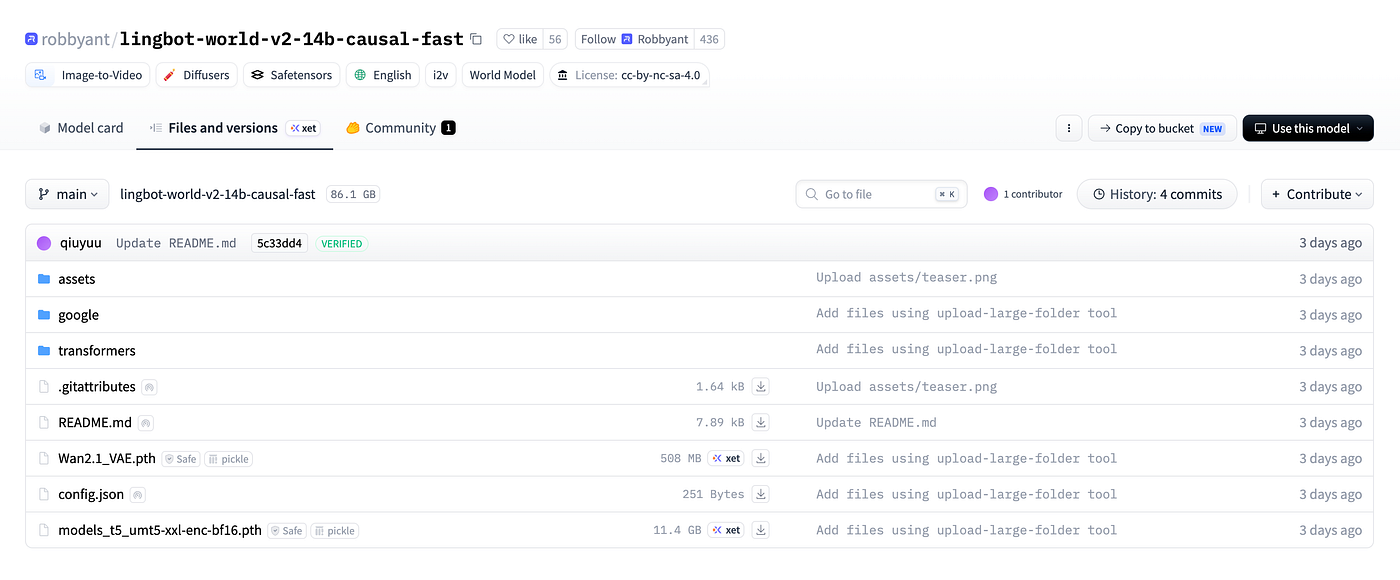Open the 56 likes count
Screen dimensions: 1400x580
(555, 39)
